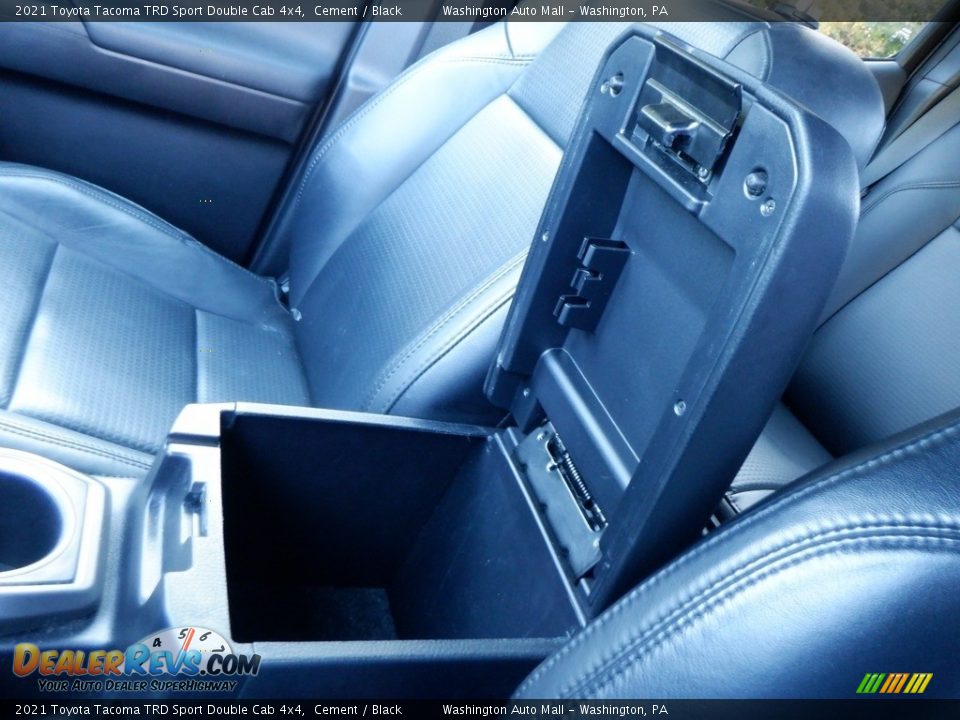Open the top Washington Auto Mall dealer text
960x720 pixels.
[x=554, y=11]
